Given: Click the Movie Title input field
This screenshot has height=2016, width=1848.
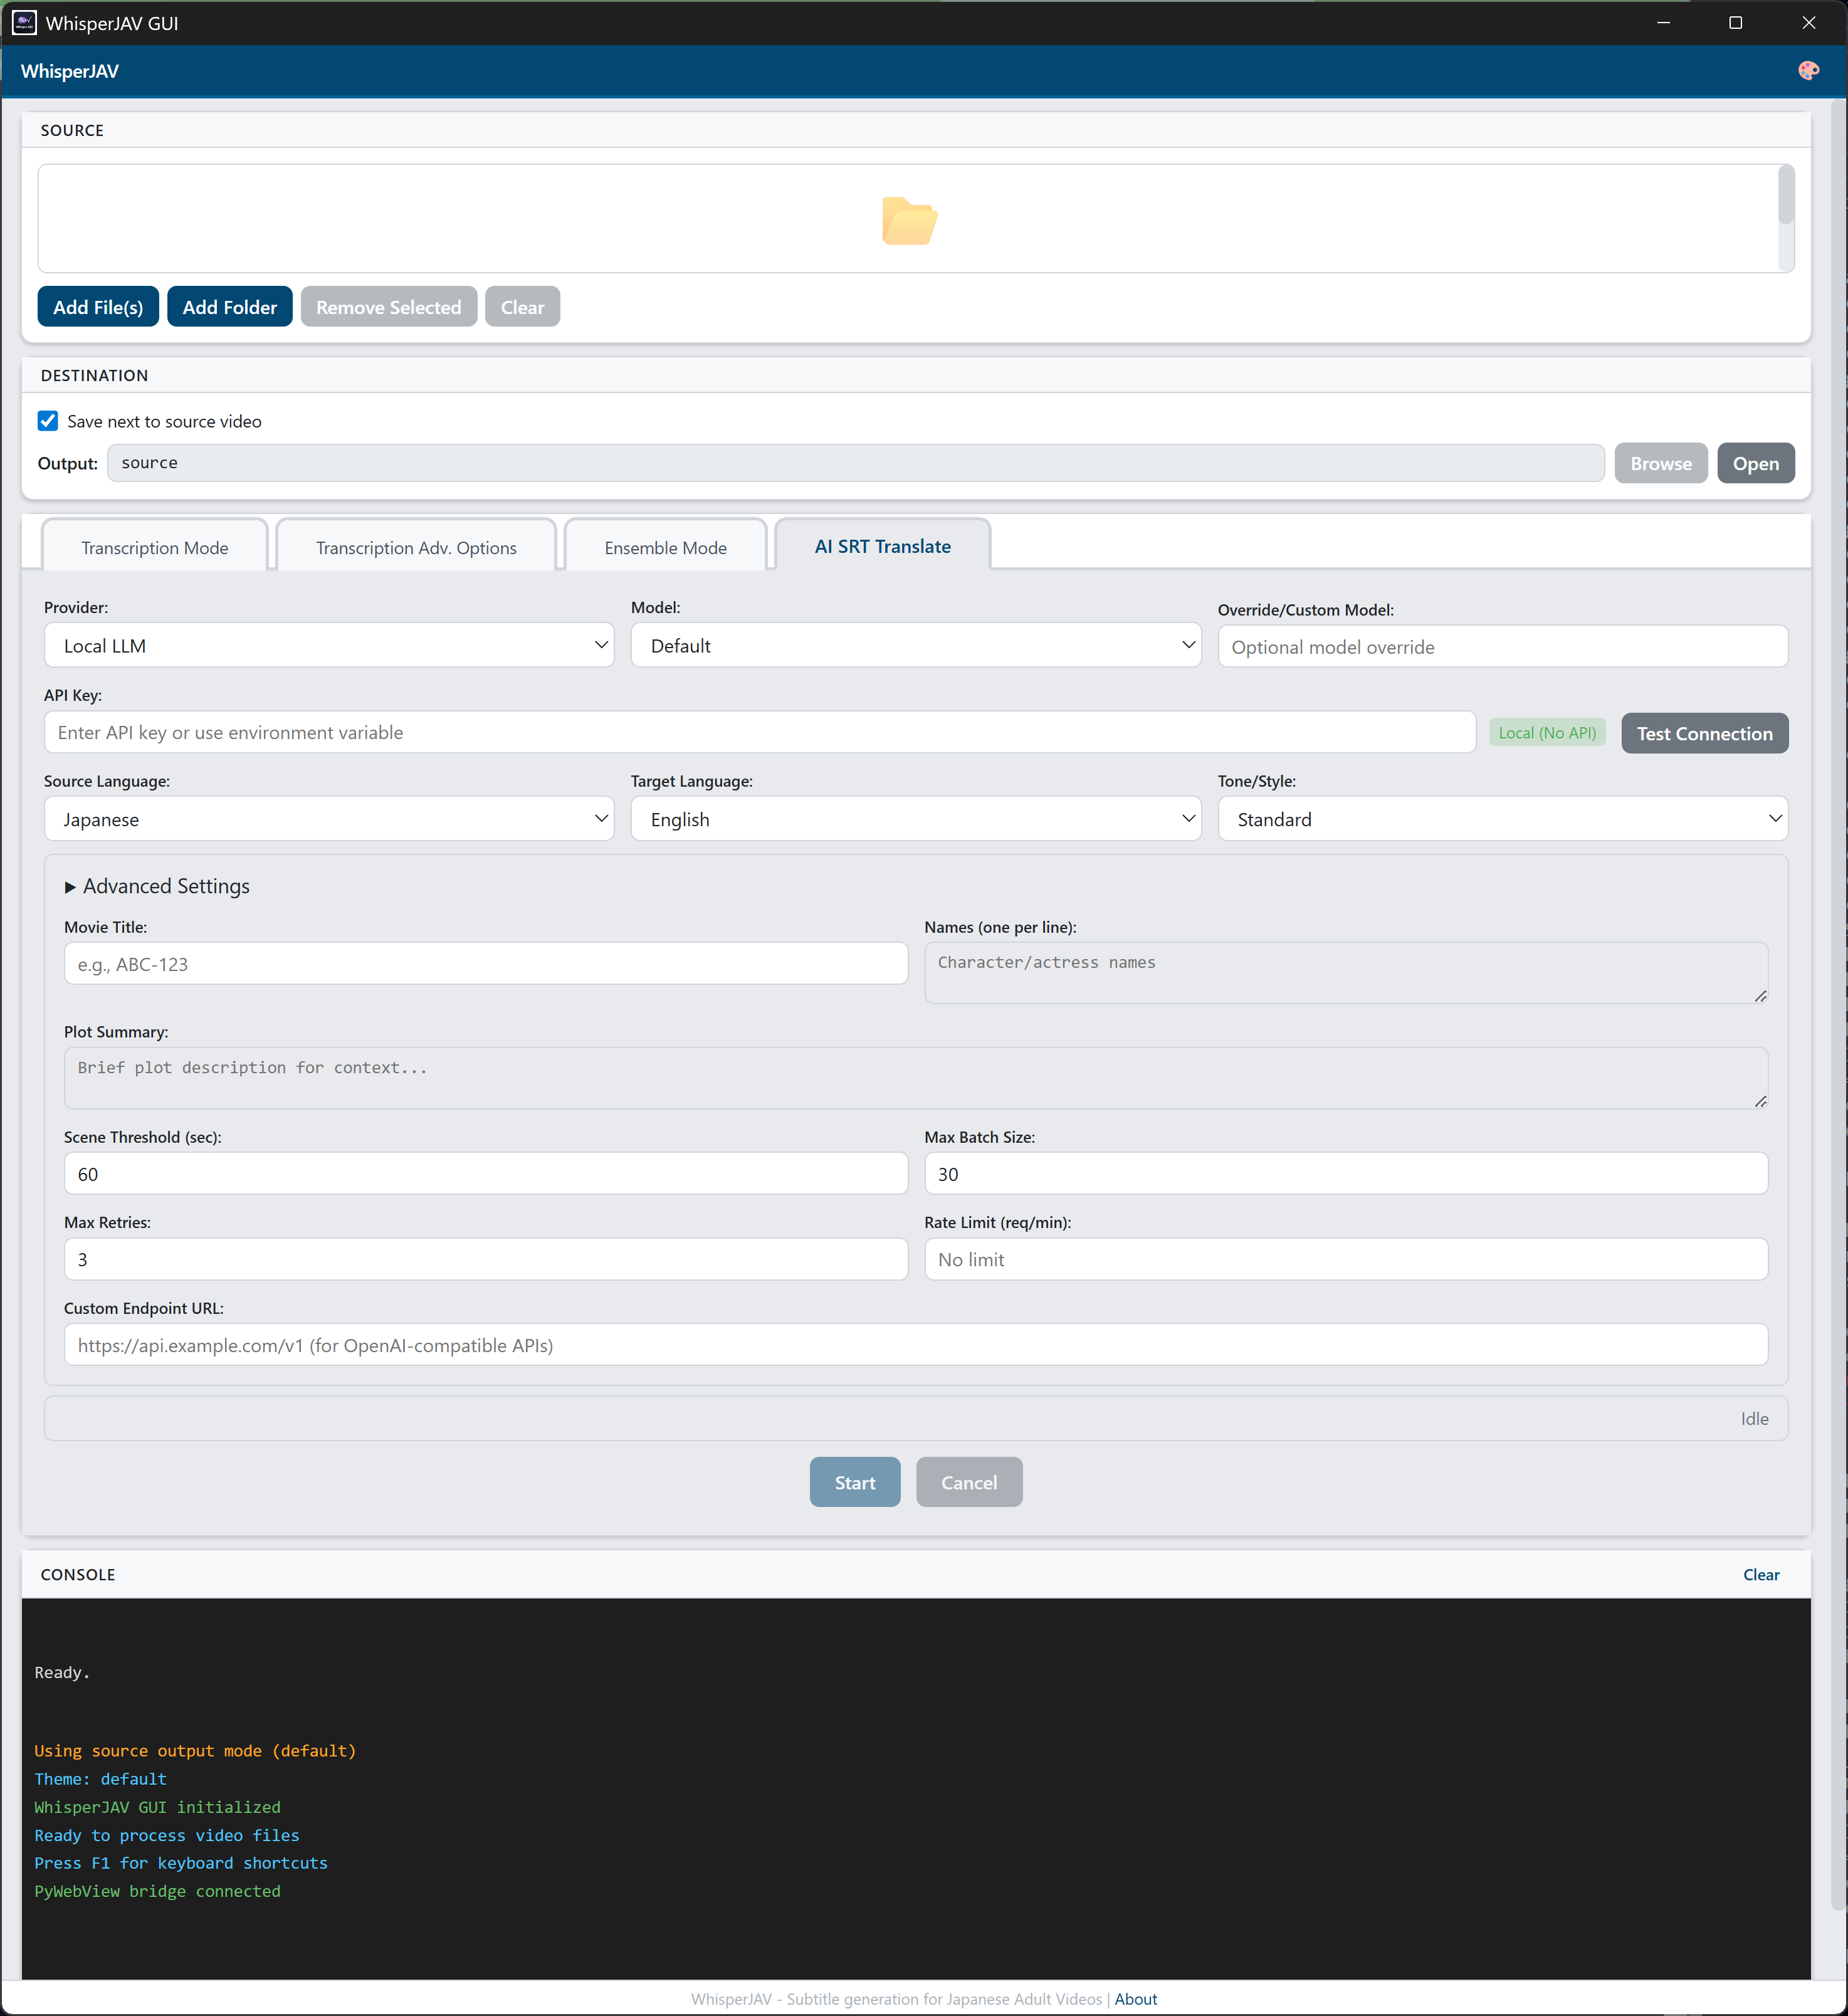Looking at the screenshot, I should 485,964.
